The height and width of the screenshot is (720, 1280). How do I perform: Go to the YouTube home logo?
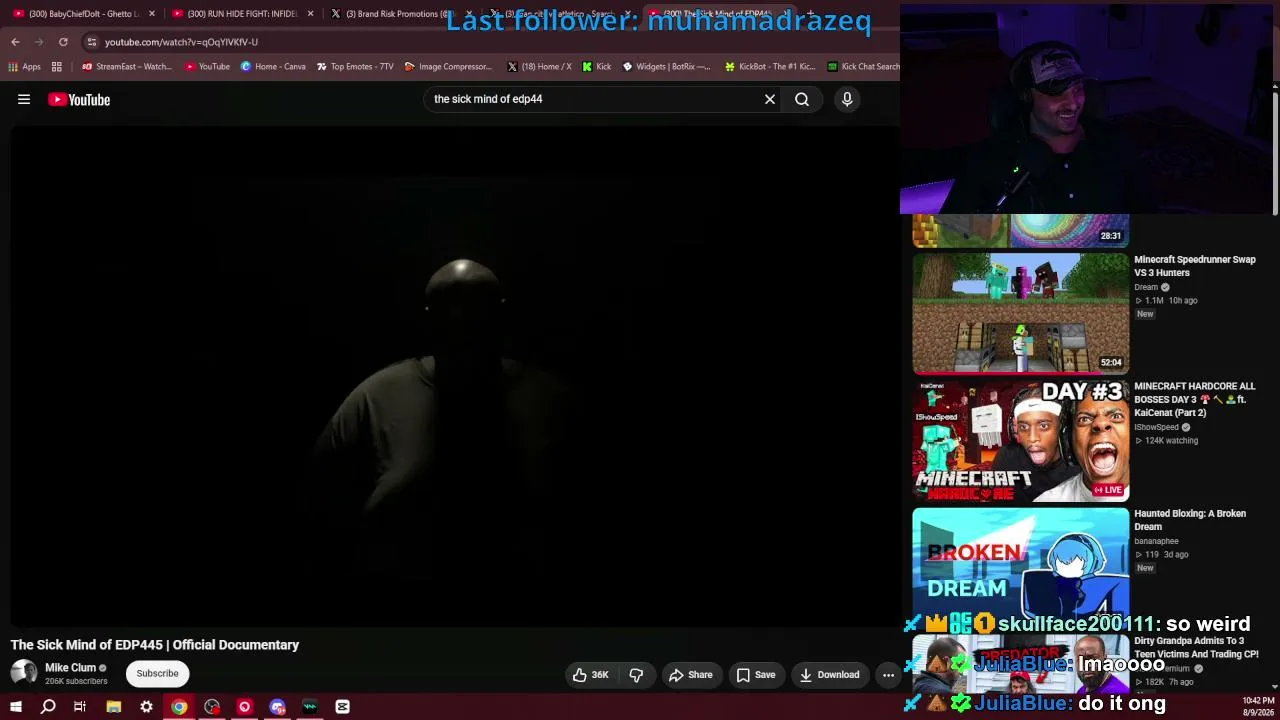[x=79, y=99]
